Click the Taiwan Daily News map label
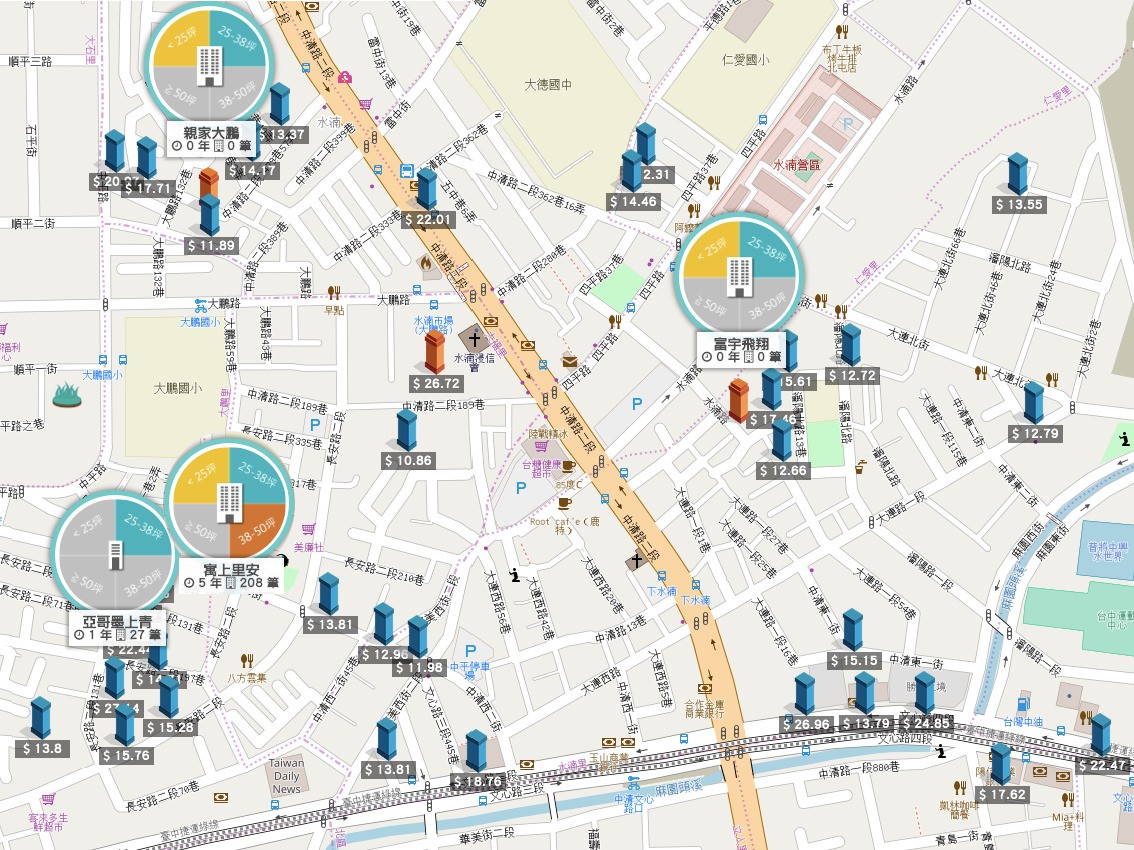 tap(286, 775)
